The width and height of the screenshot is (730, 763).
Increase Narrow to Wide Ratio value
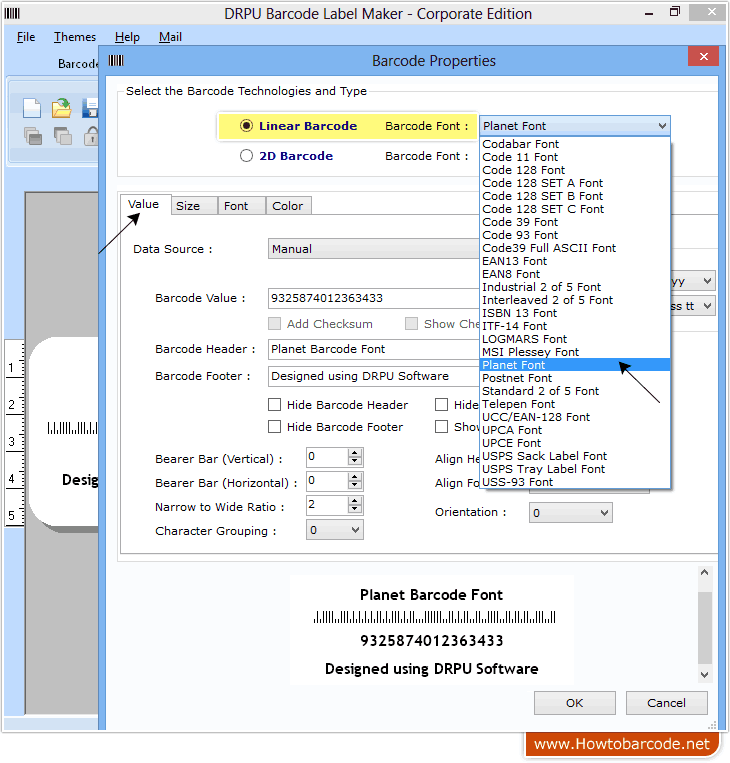tap(355, 501)
